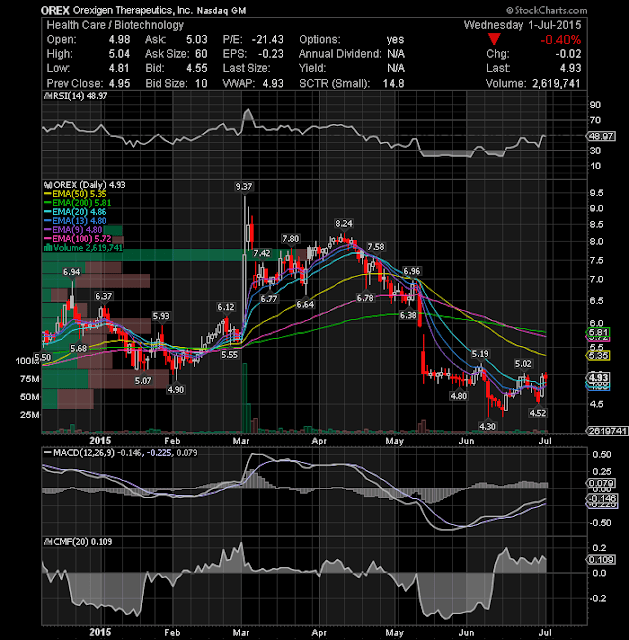Image resolution: width=629 pixels, height=640 pixels.
Task: Click the yellow line swatch for EMA(50)
Action: pos(47,194)
